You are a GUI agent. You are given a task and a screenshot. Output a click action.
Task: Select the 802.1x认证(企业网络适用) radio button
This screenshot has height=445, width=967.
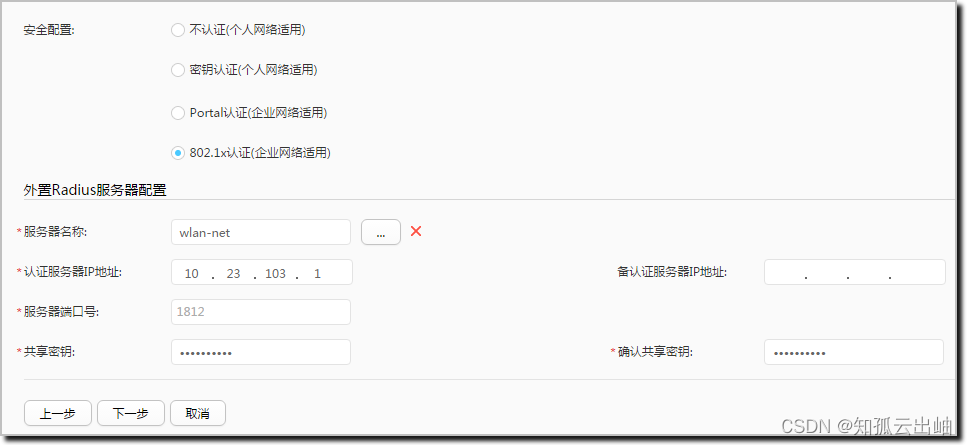pos(178,153)
